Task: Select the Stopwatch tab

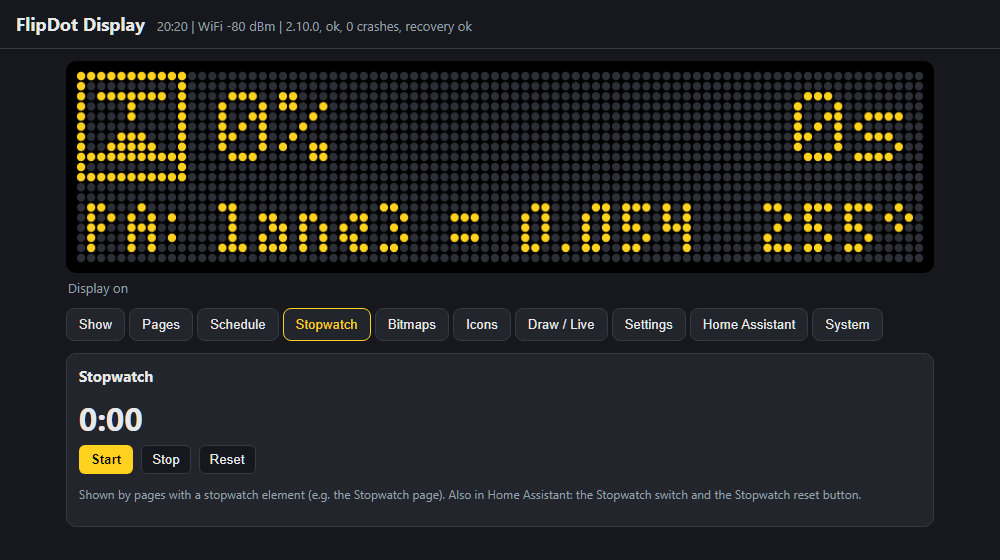Action: (327, 325)
